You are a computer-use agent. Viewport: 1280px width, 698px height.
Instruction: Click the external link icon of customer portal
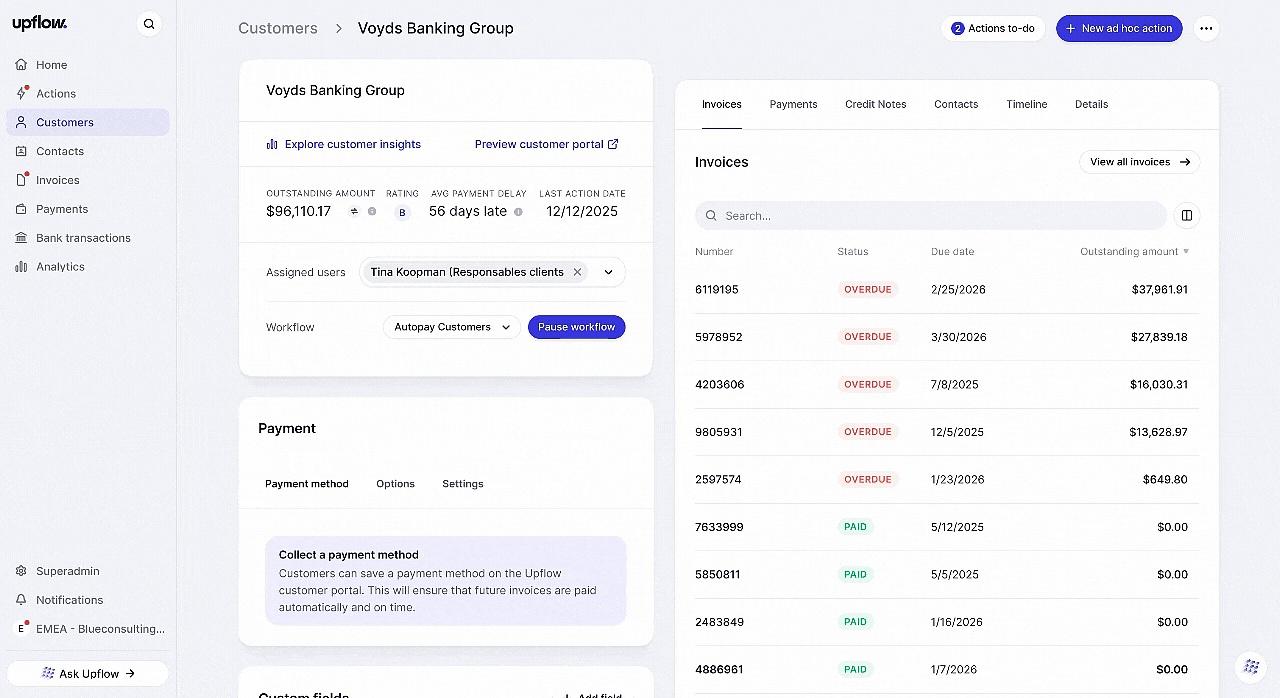(x=613, y=144)
